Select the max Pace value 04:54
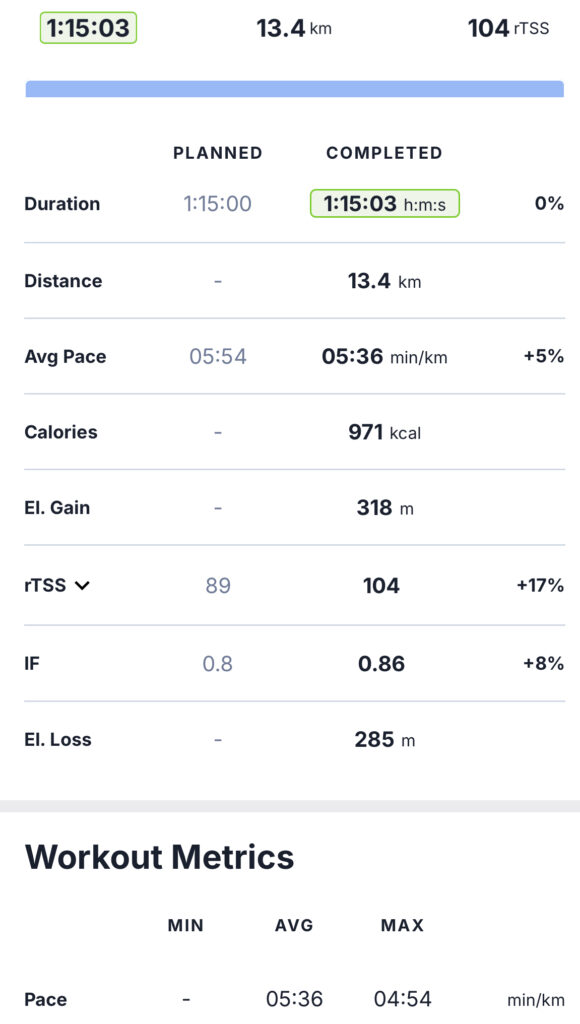Screen dimensions: 580x1024 [402, 999]
